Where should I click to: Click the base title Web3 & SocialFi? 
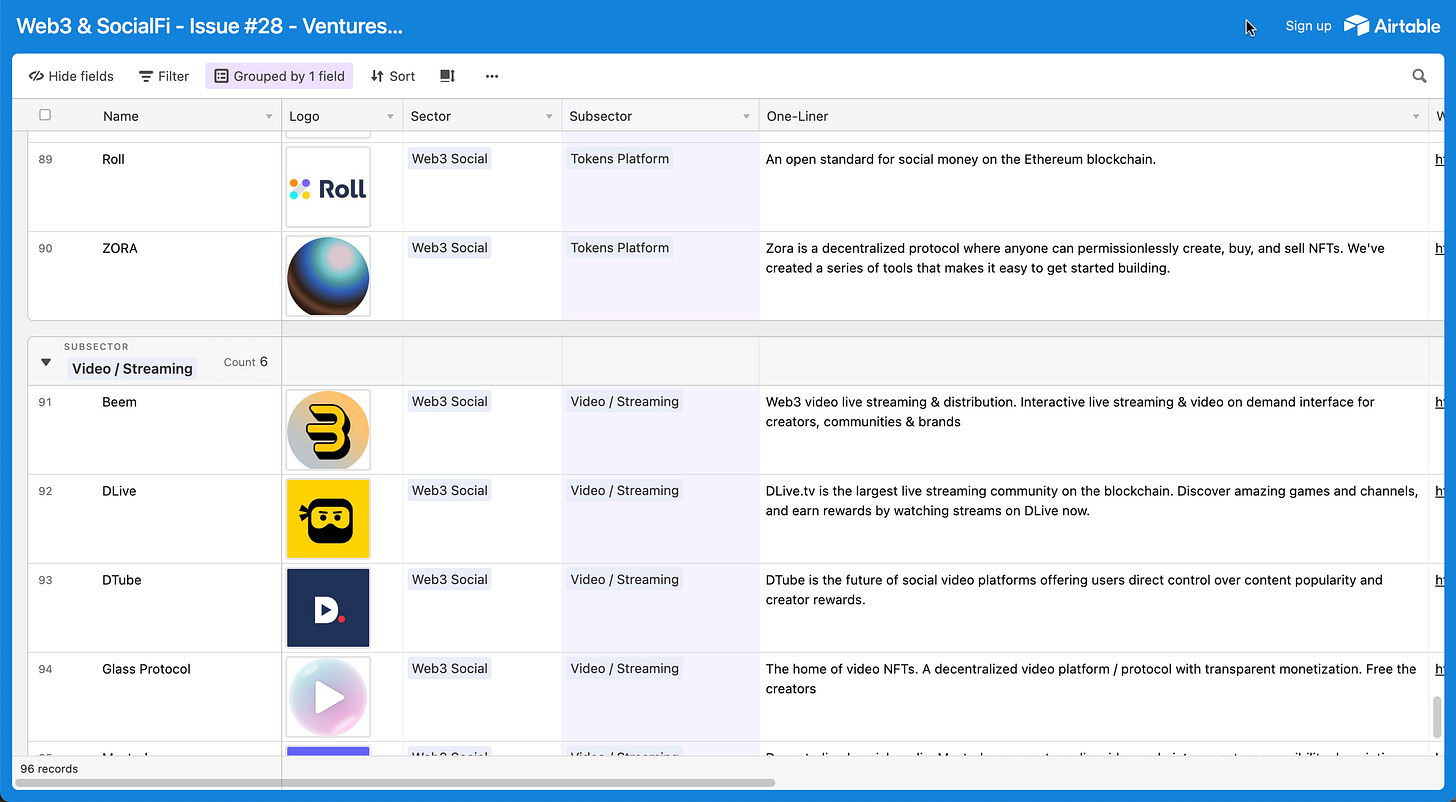pos(209,27)
